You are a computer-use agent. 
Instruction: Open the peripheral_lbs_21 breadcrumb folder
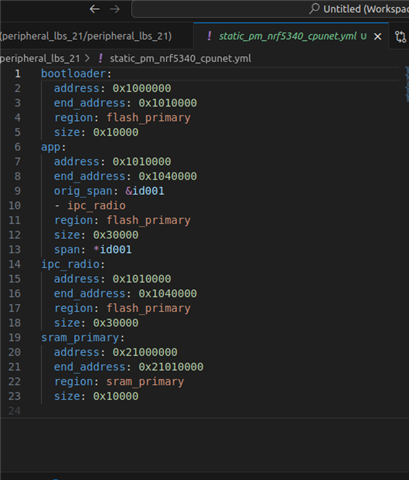point(40,59)
